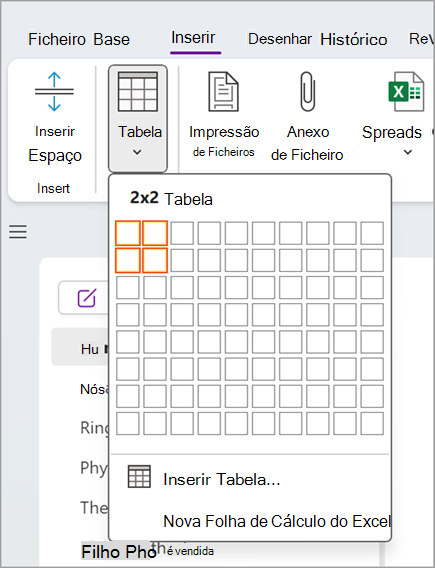Click the Anexo de Ficheiro paperclip icon

click(x=308, y=91)
